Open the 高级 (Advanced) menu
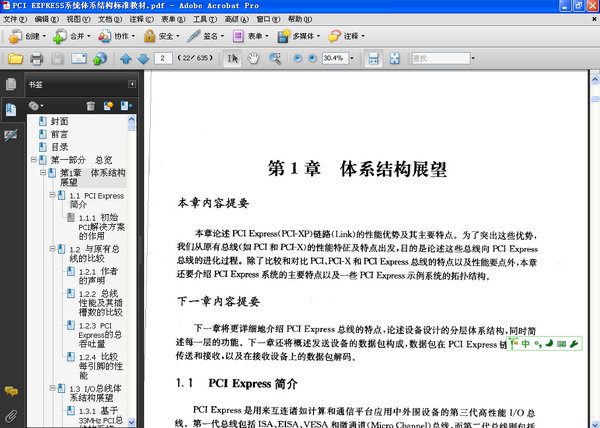Viewport: 600px width, 428px height. pyautogui.click(x=236, y=19)
